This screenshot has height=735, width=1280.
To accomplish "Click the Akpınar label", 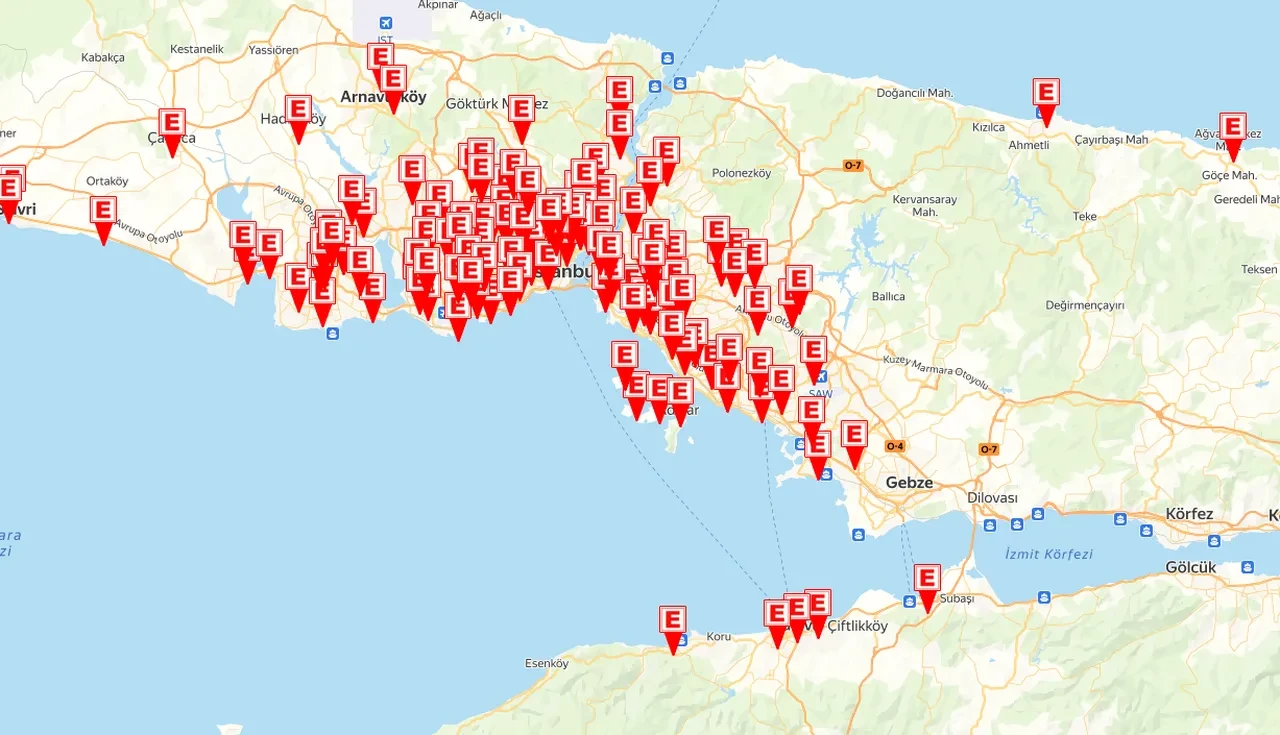I will click(x=438, y=5).
